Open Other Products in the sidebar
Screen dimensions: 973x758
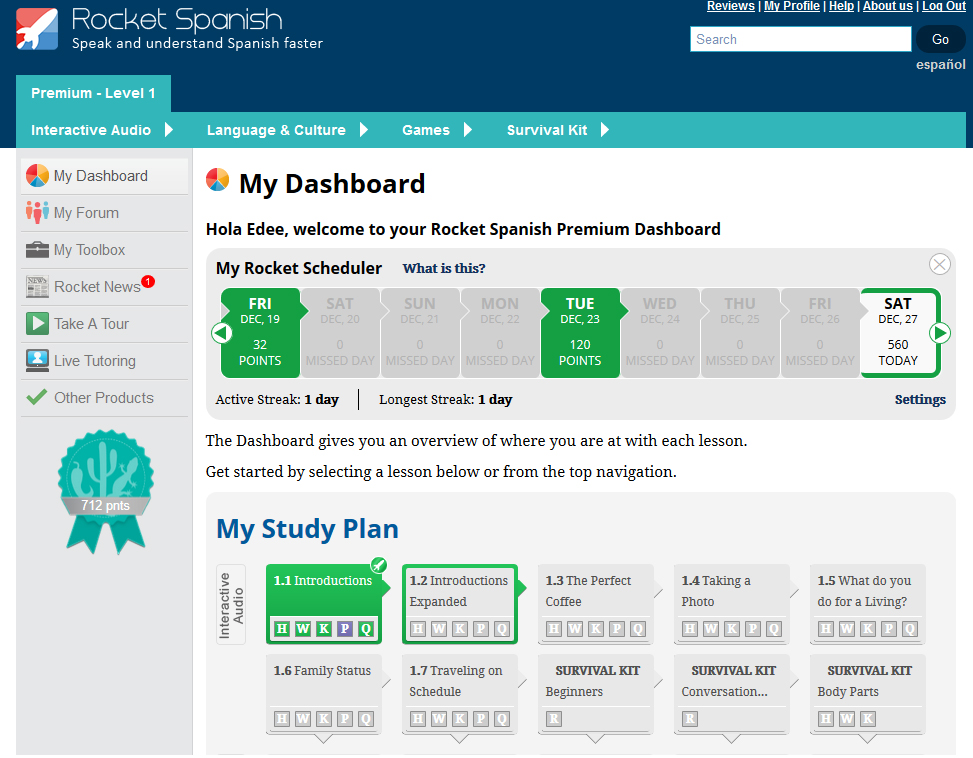click(104, 398)
